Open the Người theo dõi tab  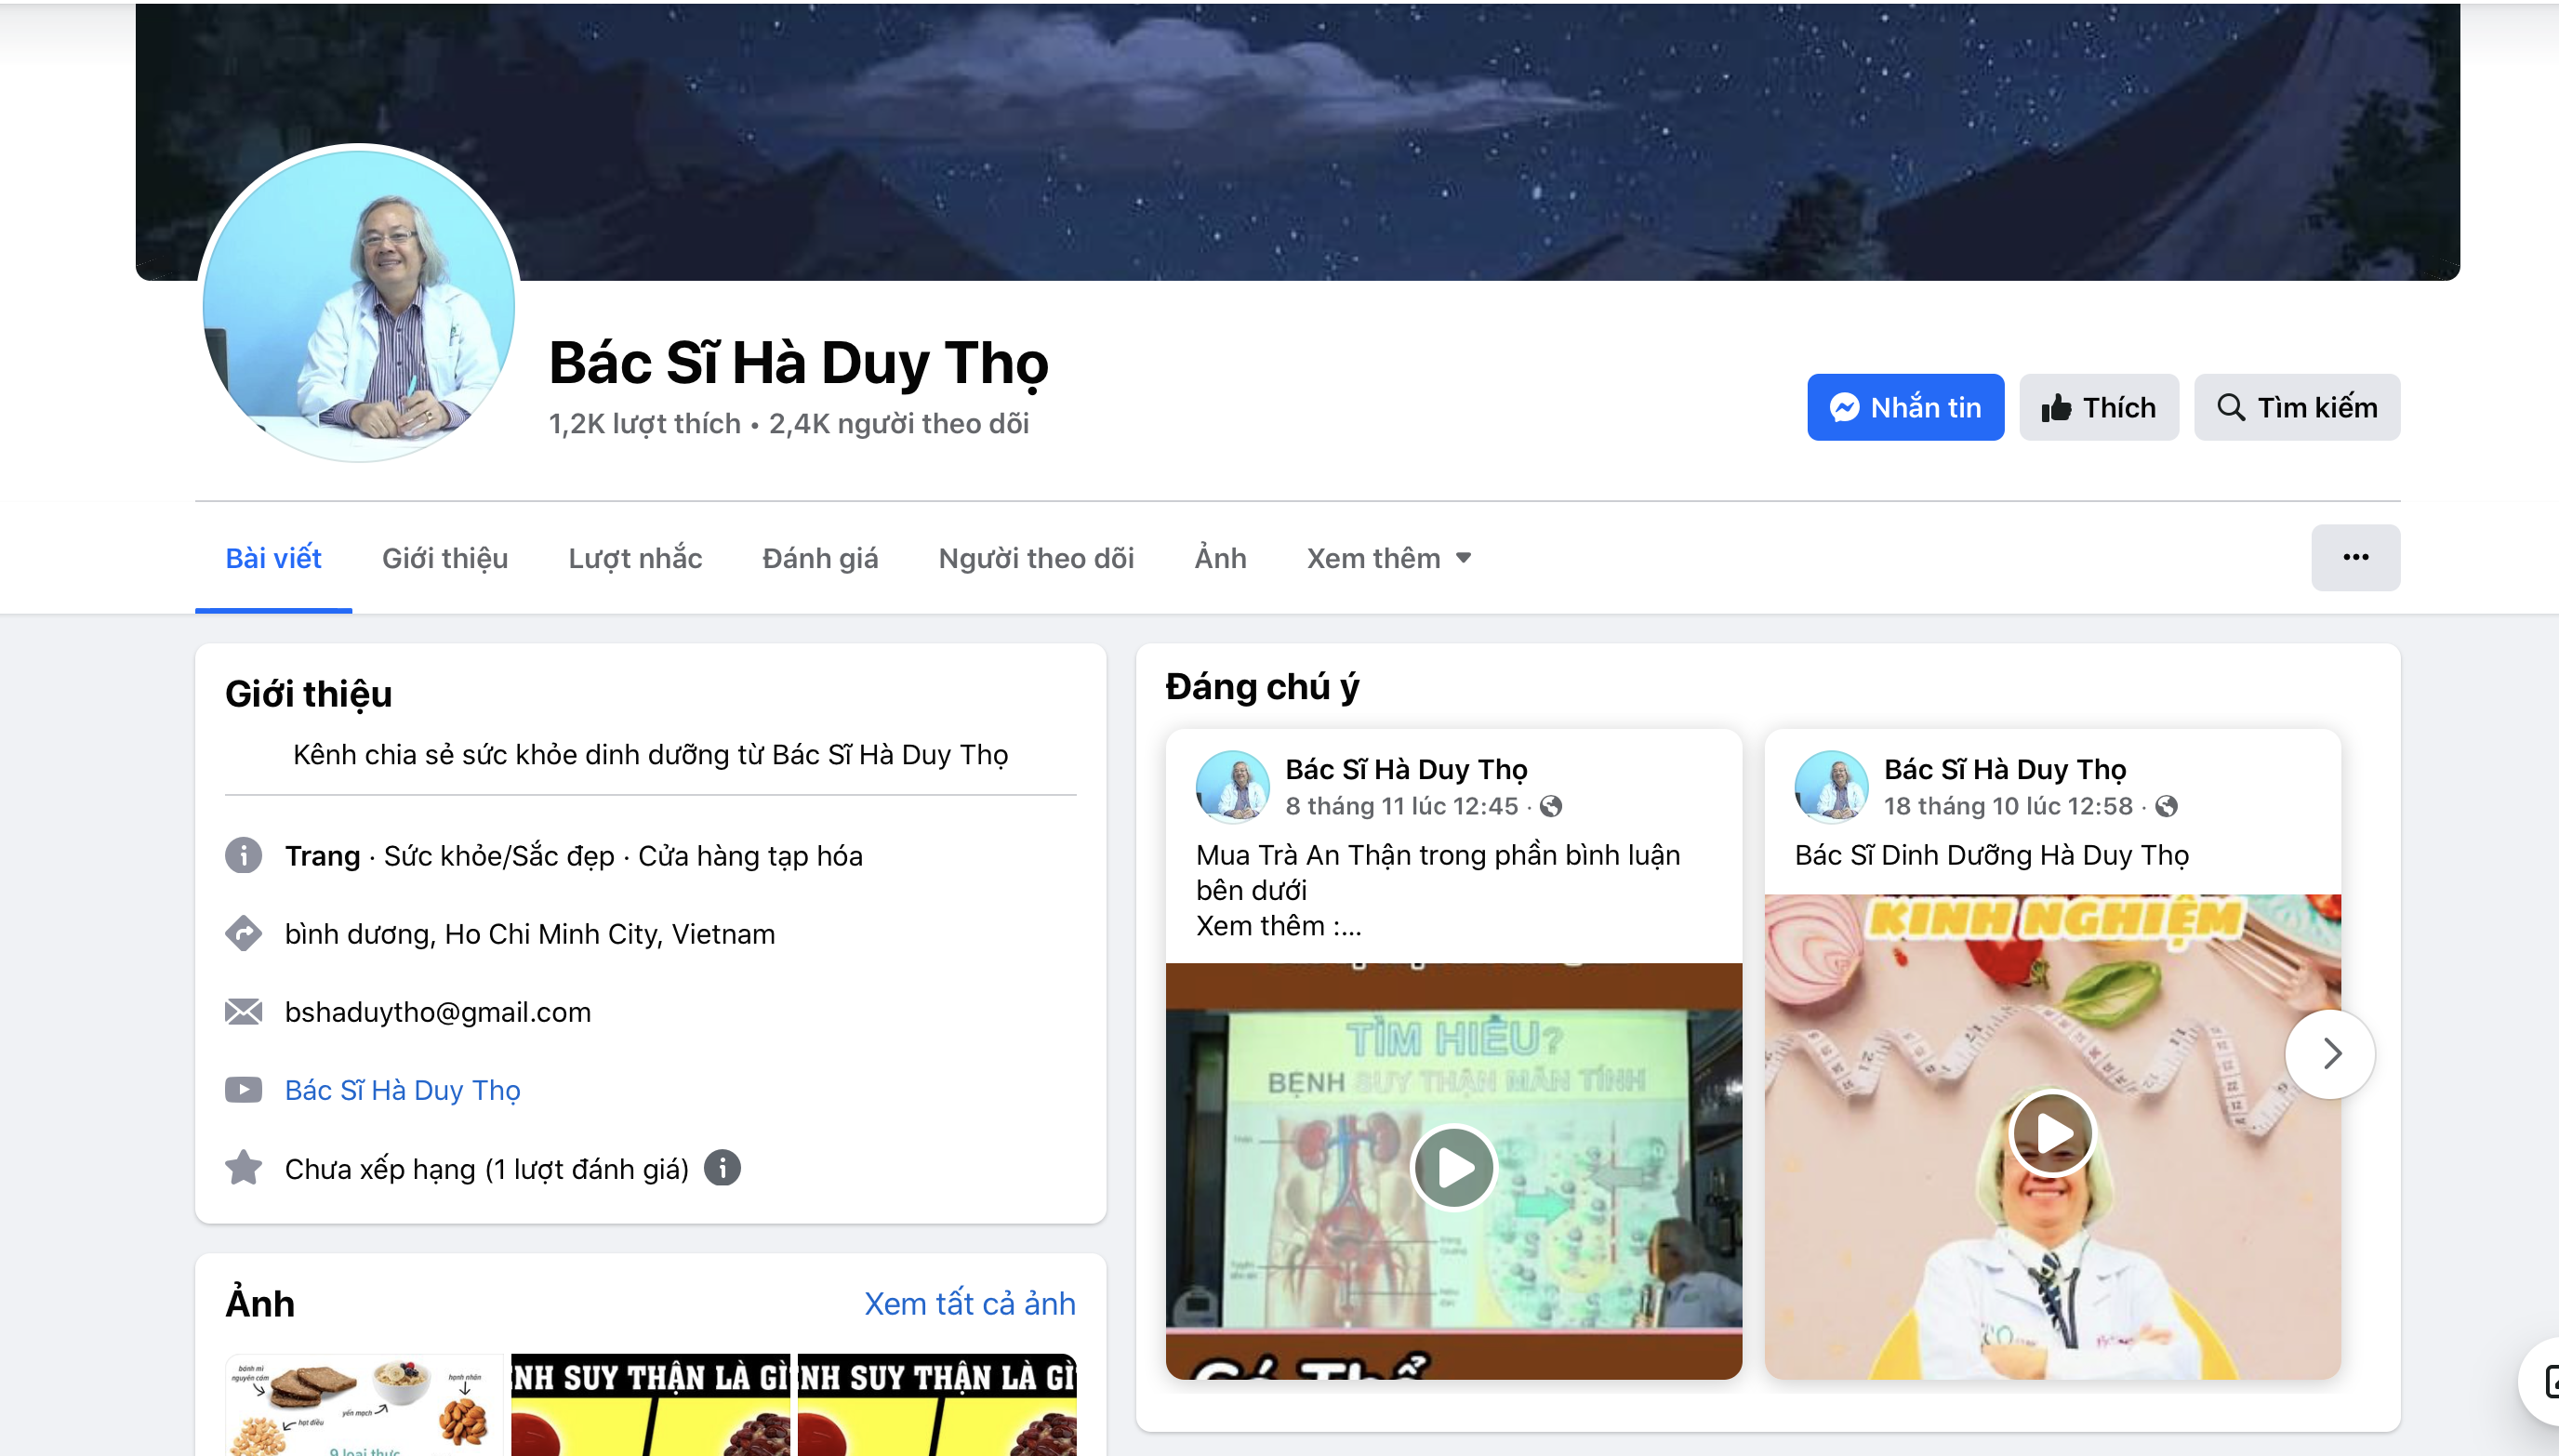tap(1035, 558)
